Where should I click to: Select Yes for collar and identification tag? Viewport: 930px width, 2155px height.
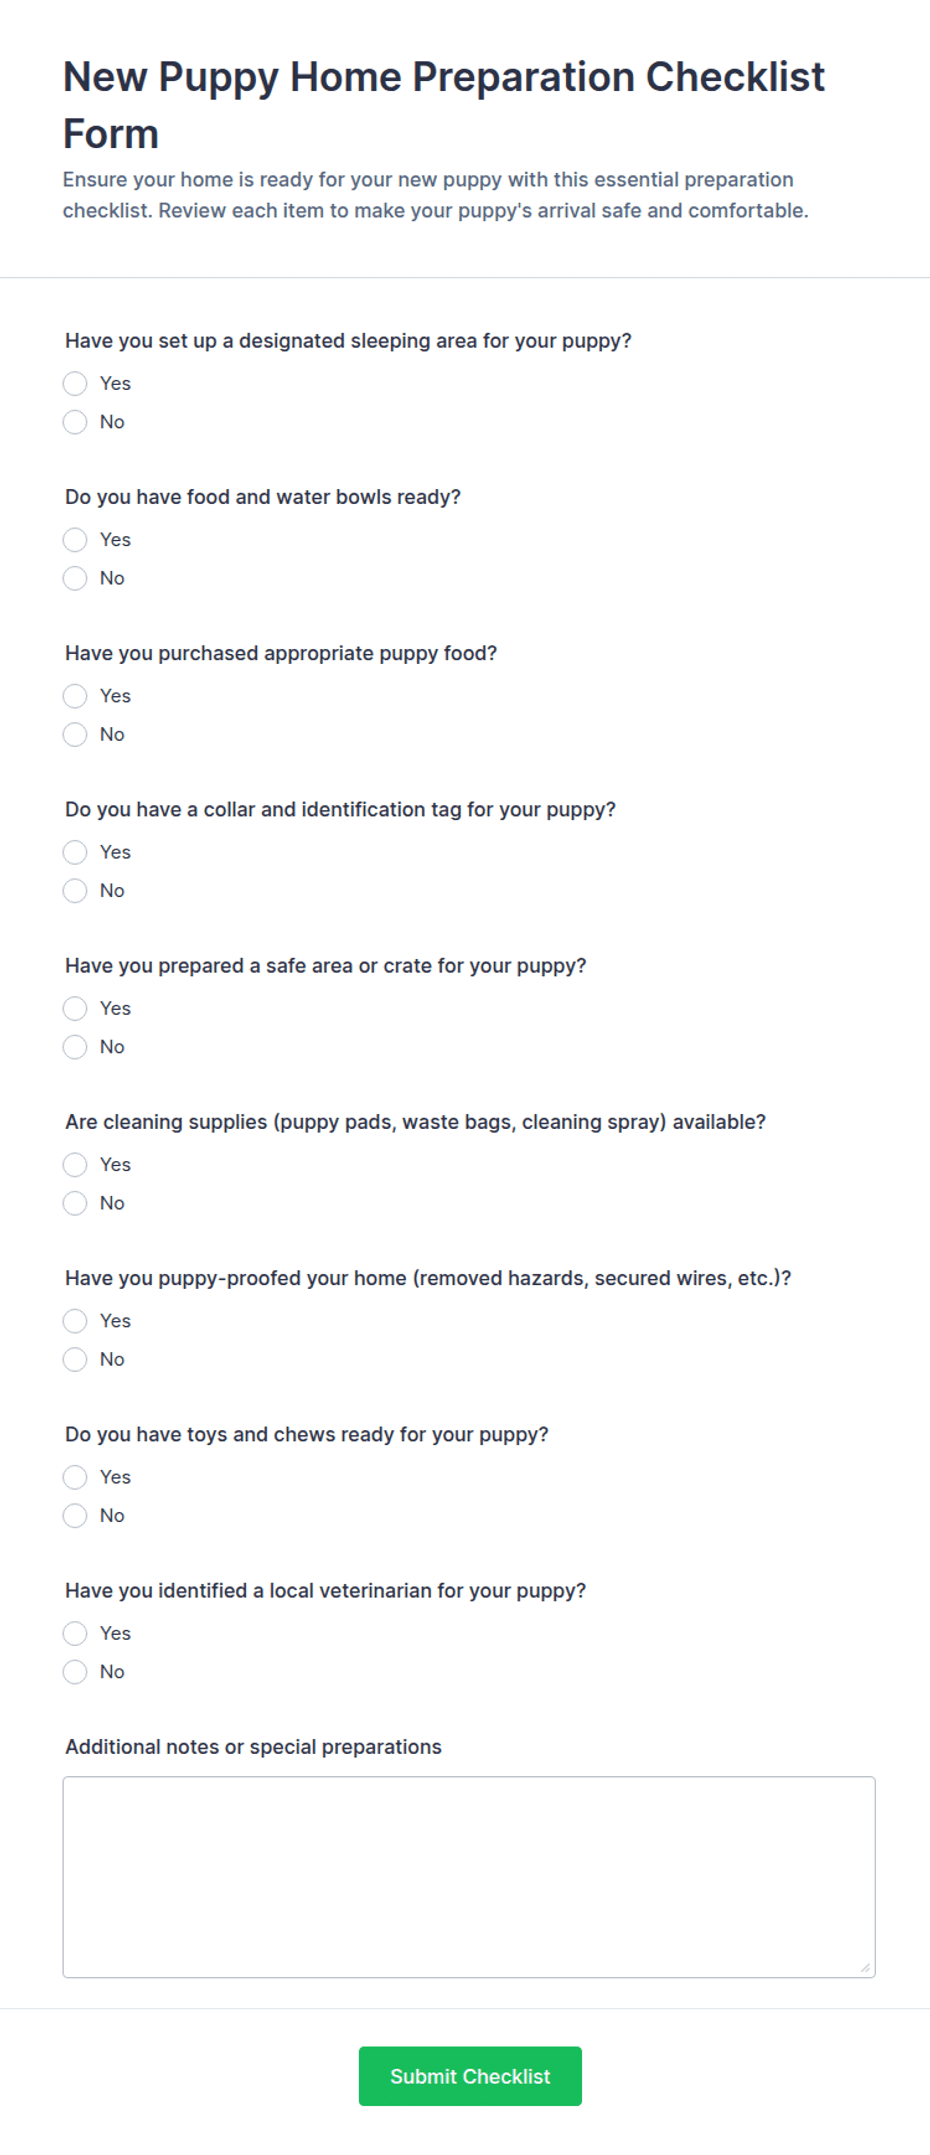pos(75,852)
